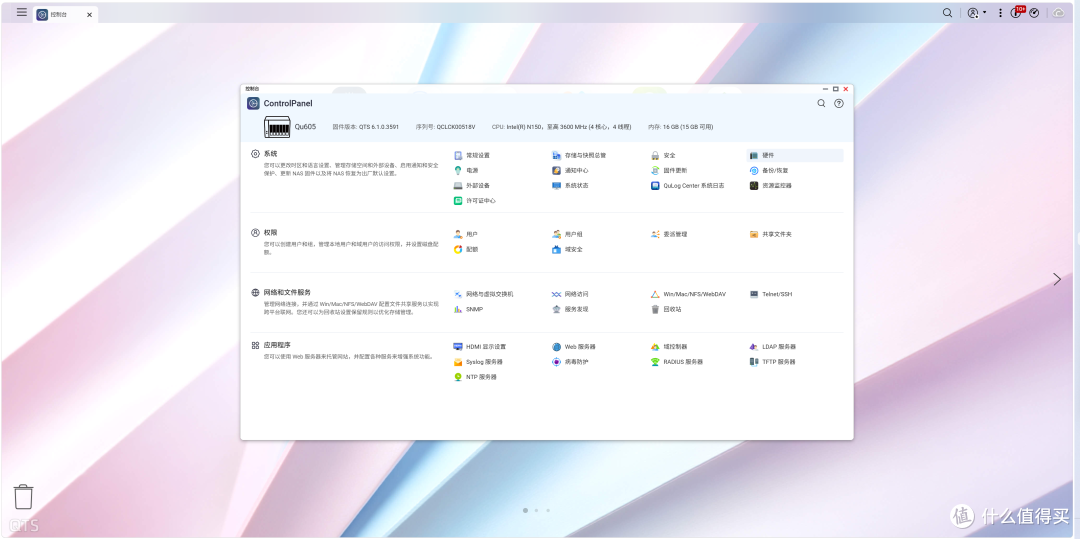Screen dimensions: 1080x539
Task: Open 许可证中心 license center
Action: pyautogui.click(x=475, y=200)
